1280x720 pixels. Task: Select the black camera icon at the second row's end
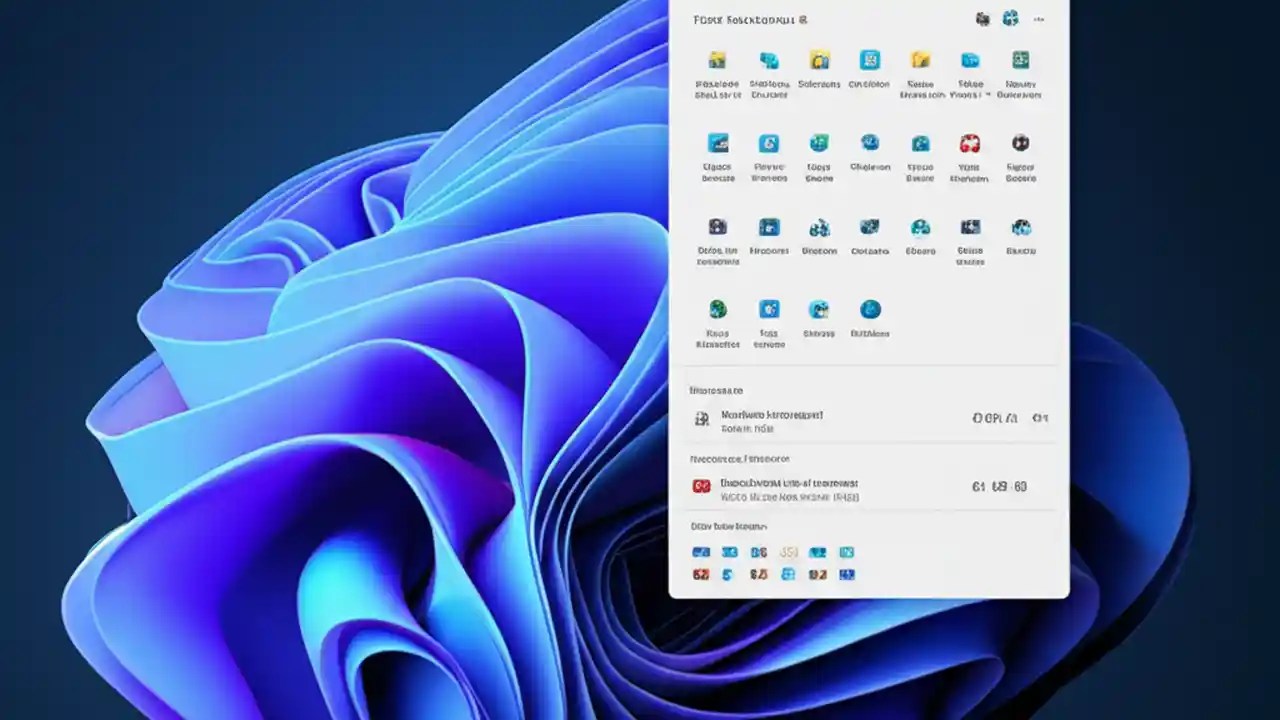coord(1020,145)
